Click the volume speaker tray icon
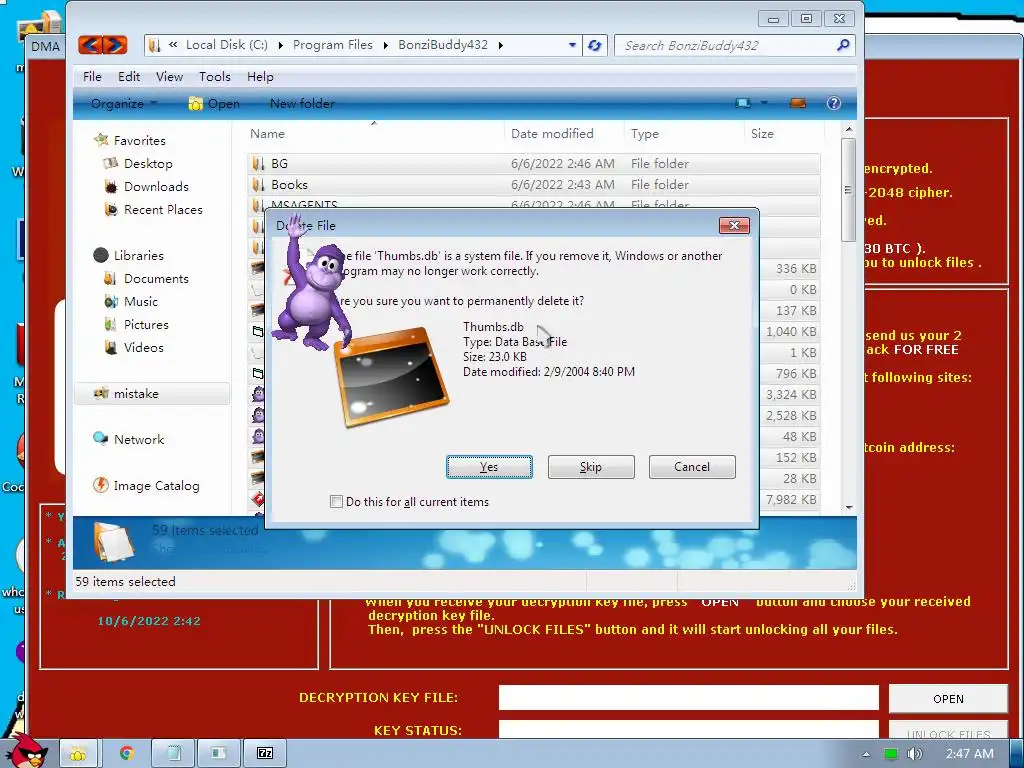Screen dimensions: 1024x768 tap(914, 754)
